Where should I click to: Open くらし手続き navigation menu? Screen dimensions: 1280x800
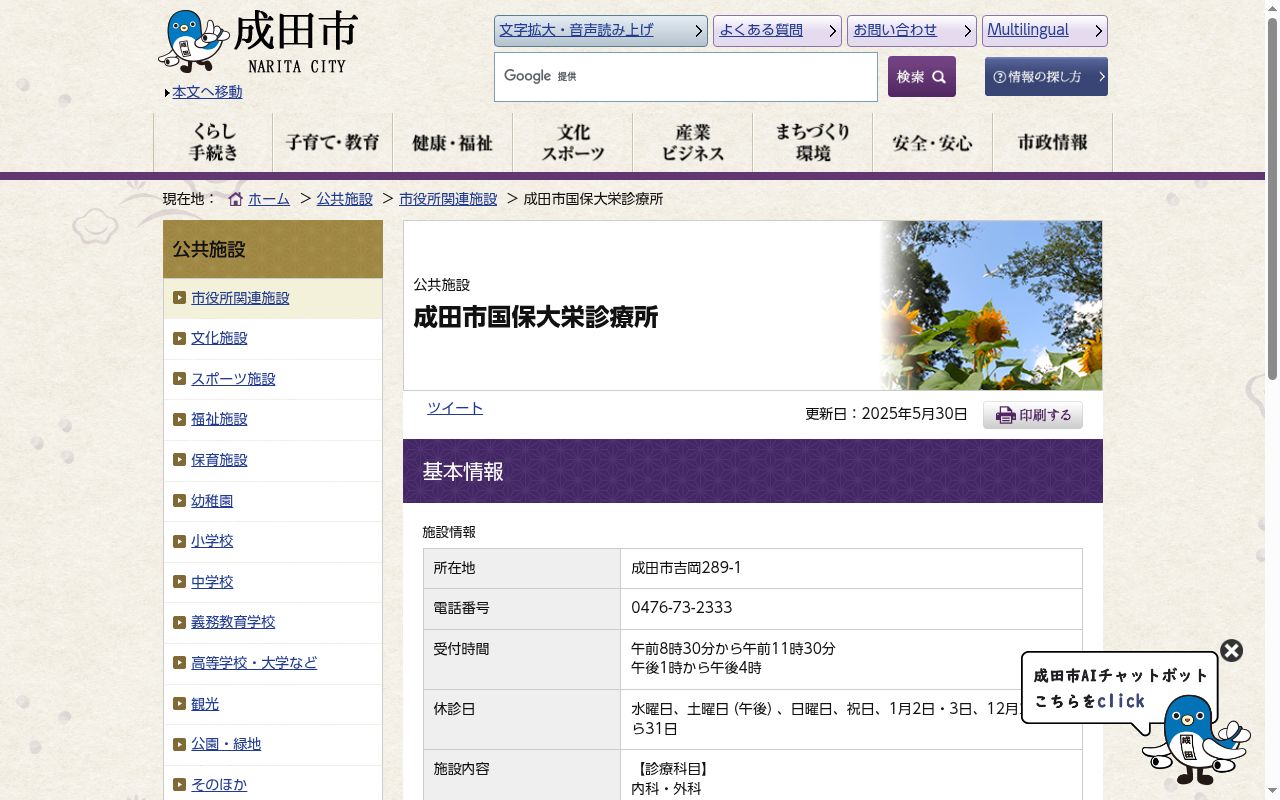[213, 142]
